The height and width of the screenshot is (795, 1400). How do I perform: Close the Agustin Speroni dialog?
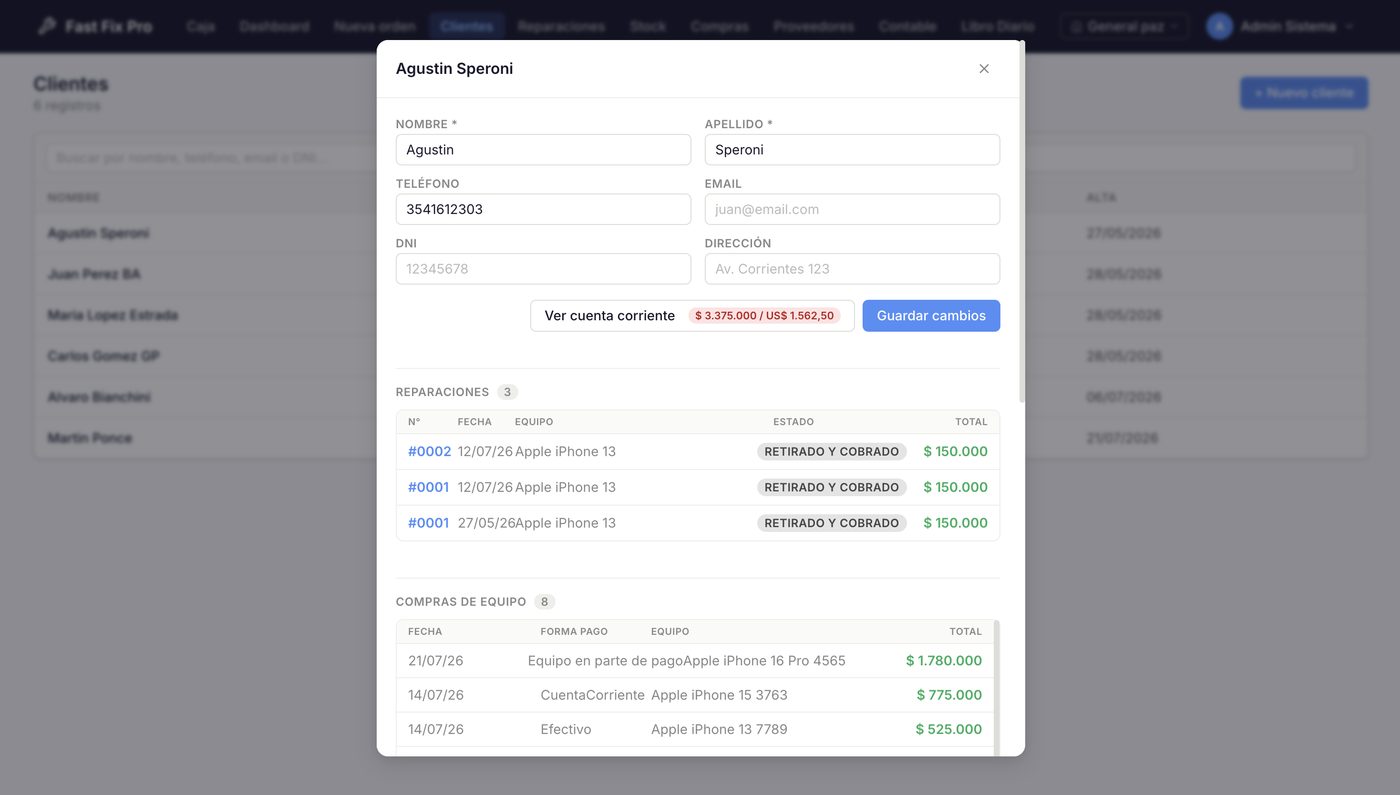coord(984,69)
